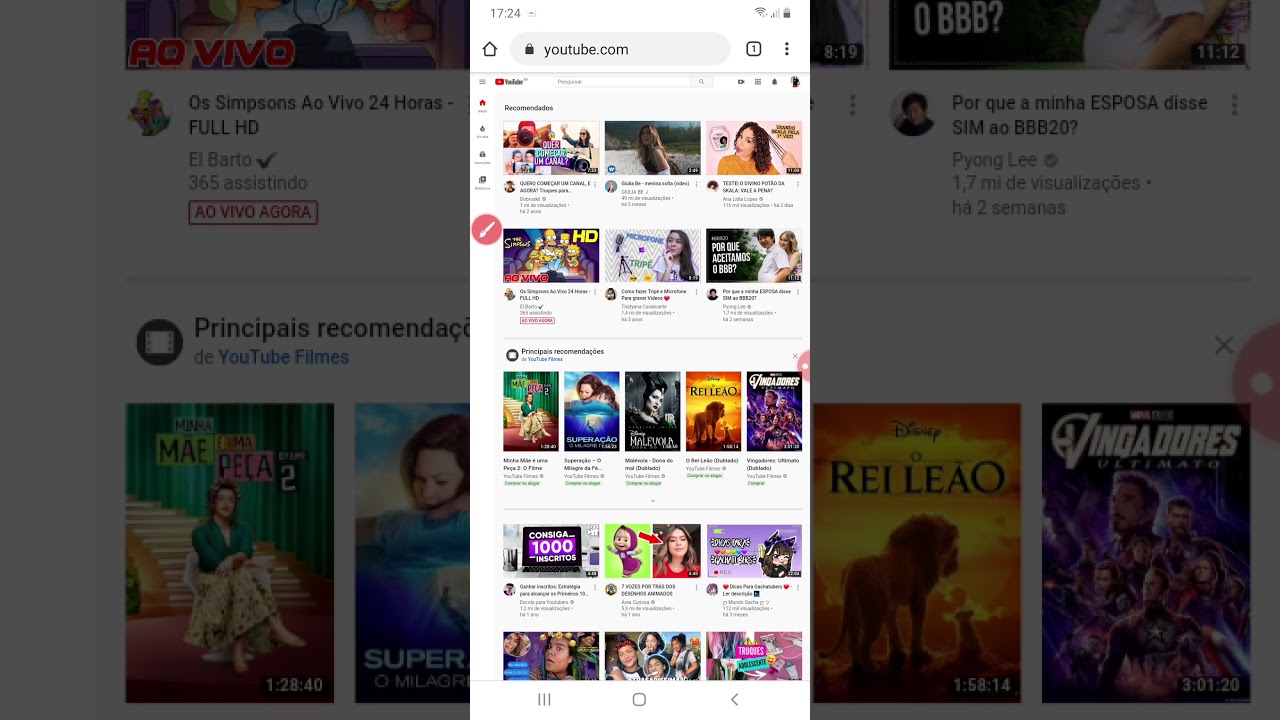
Task: Play the CONSIGA 1000 INSCRITOS video thumbnail
Action: point(551,551)
